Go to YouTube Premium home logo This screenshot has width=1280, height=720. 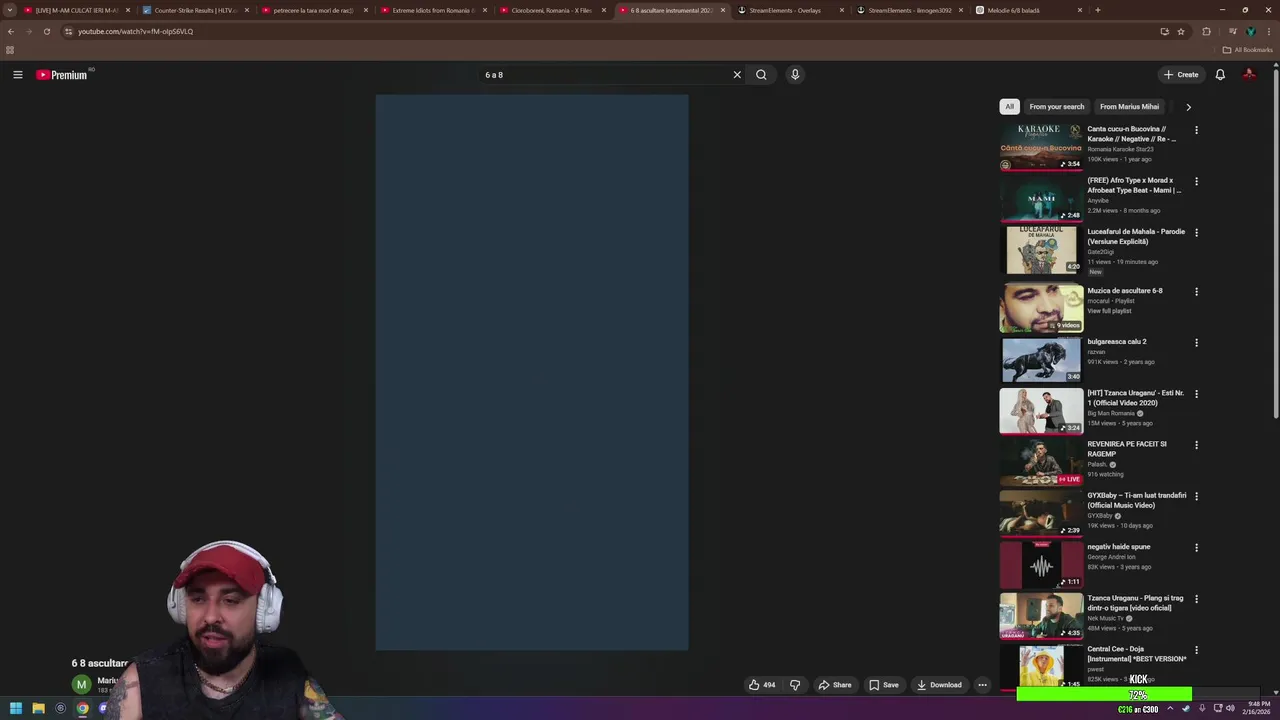(x=62, y=75)
